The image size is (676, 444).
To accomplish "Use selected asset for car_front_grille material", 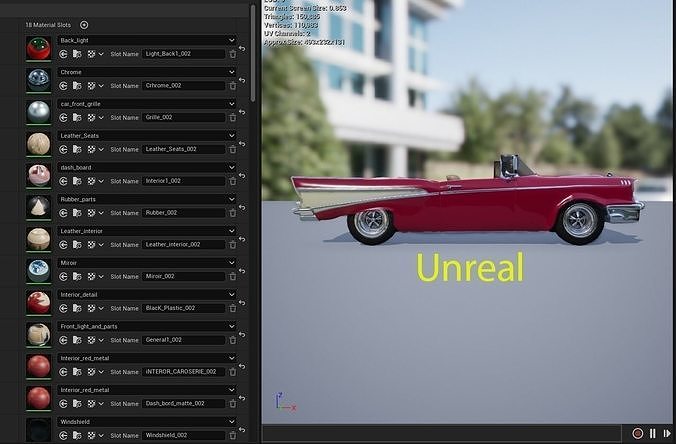I will pyautogui.click(x=63, y=117).
